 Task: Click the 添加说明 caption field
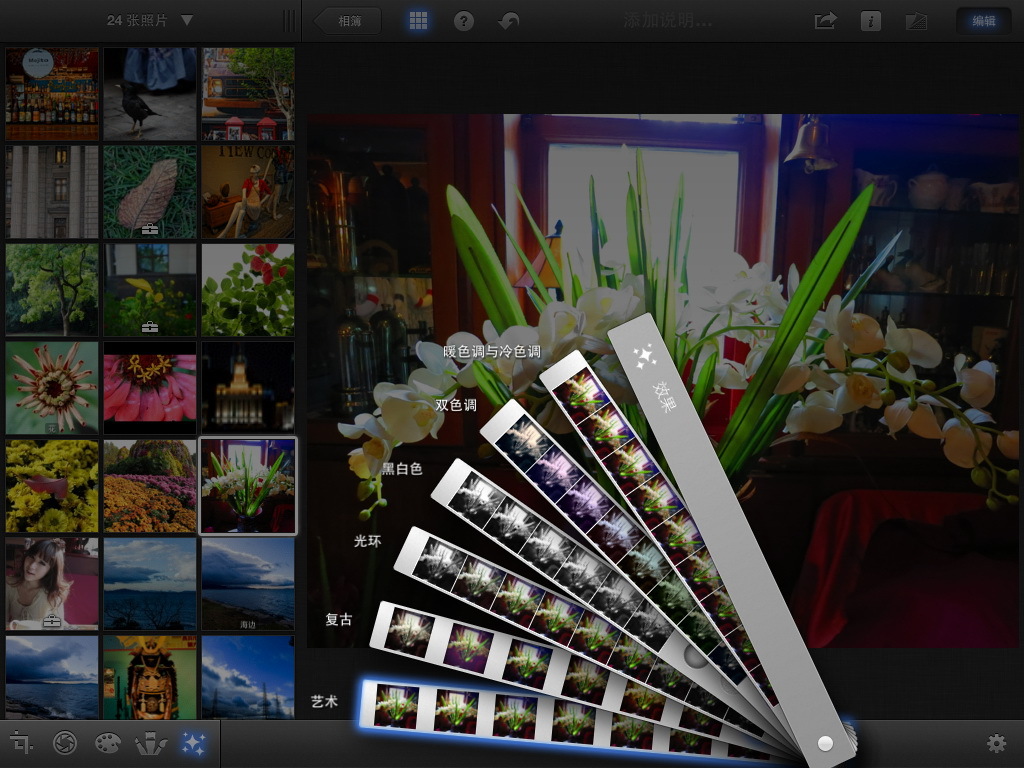667,21
